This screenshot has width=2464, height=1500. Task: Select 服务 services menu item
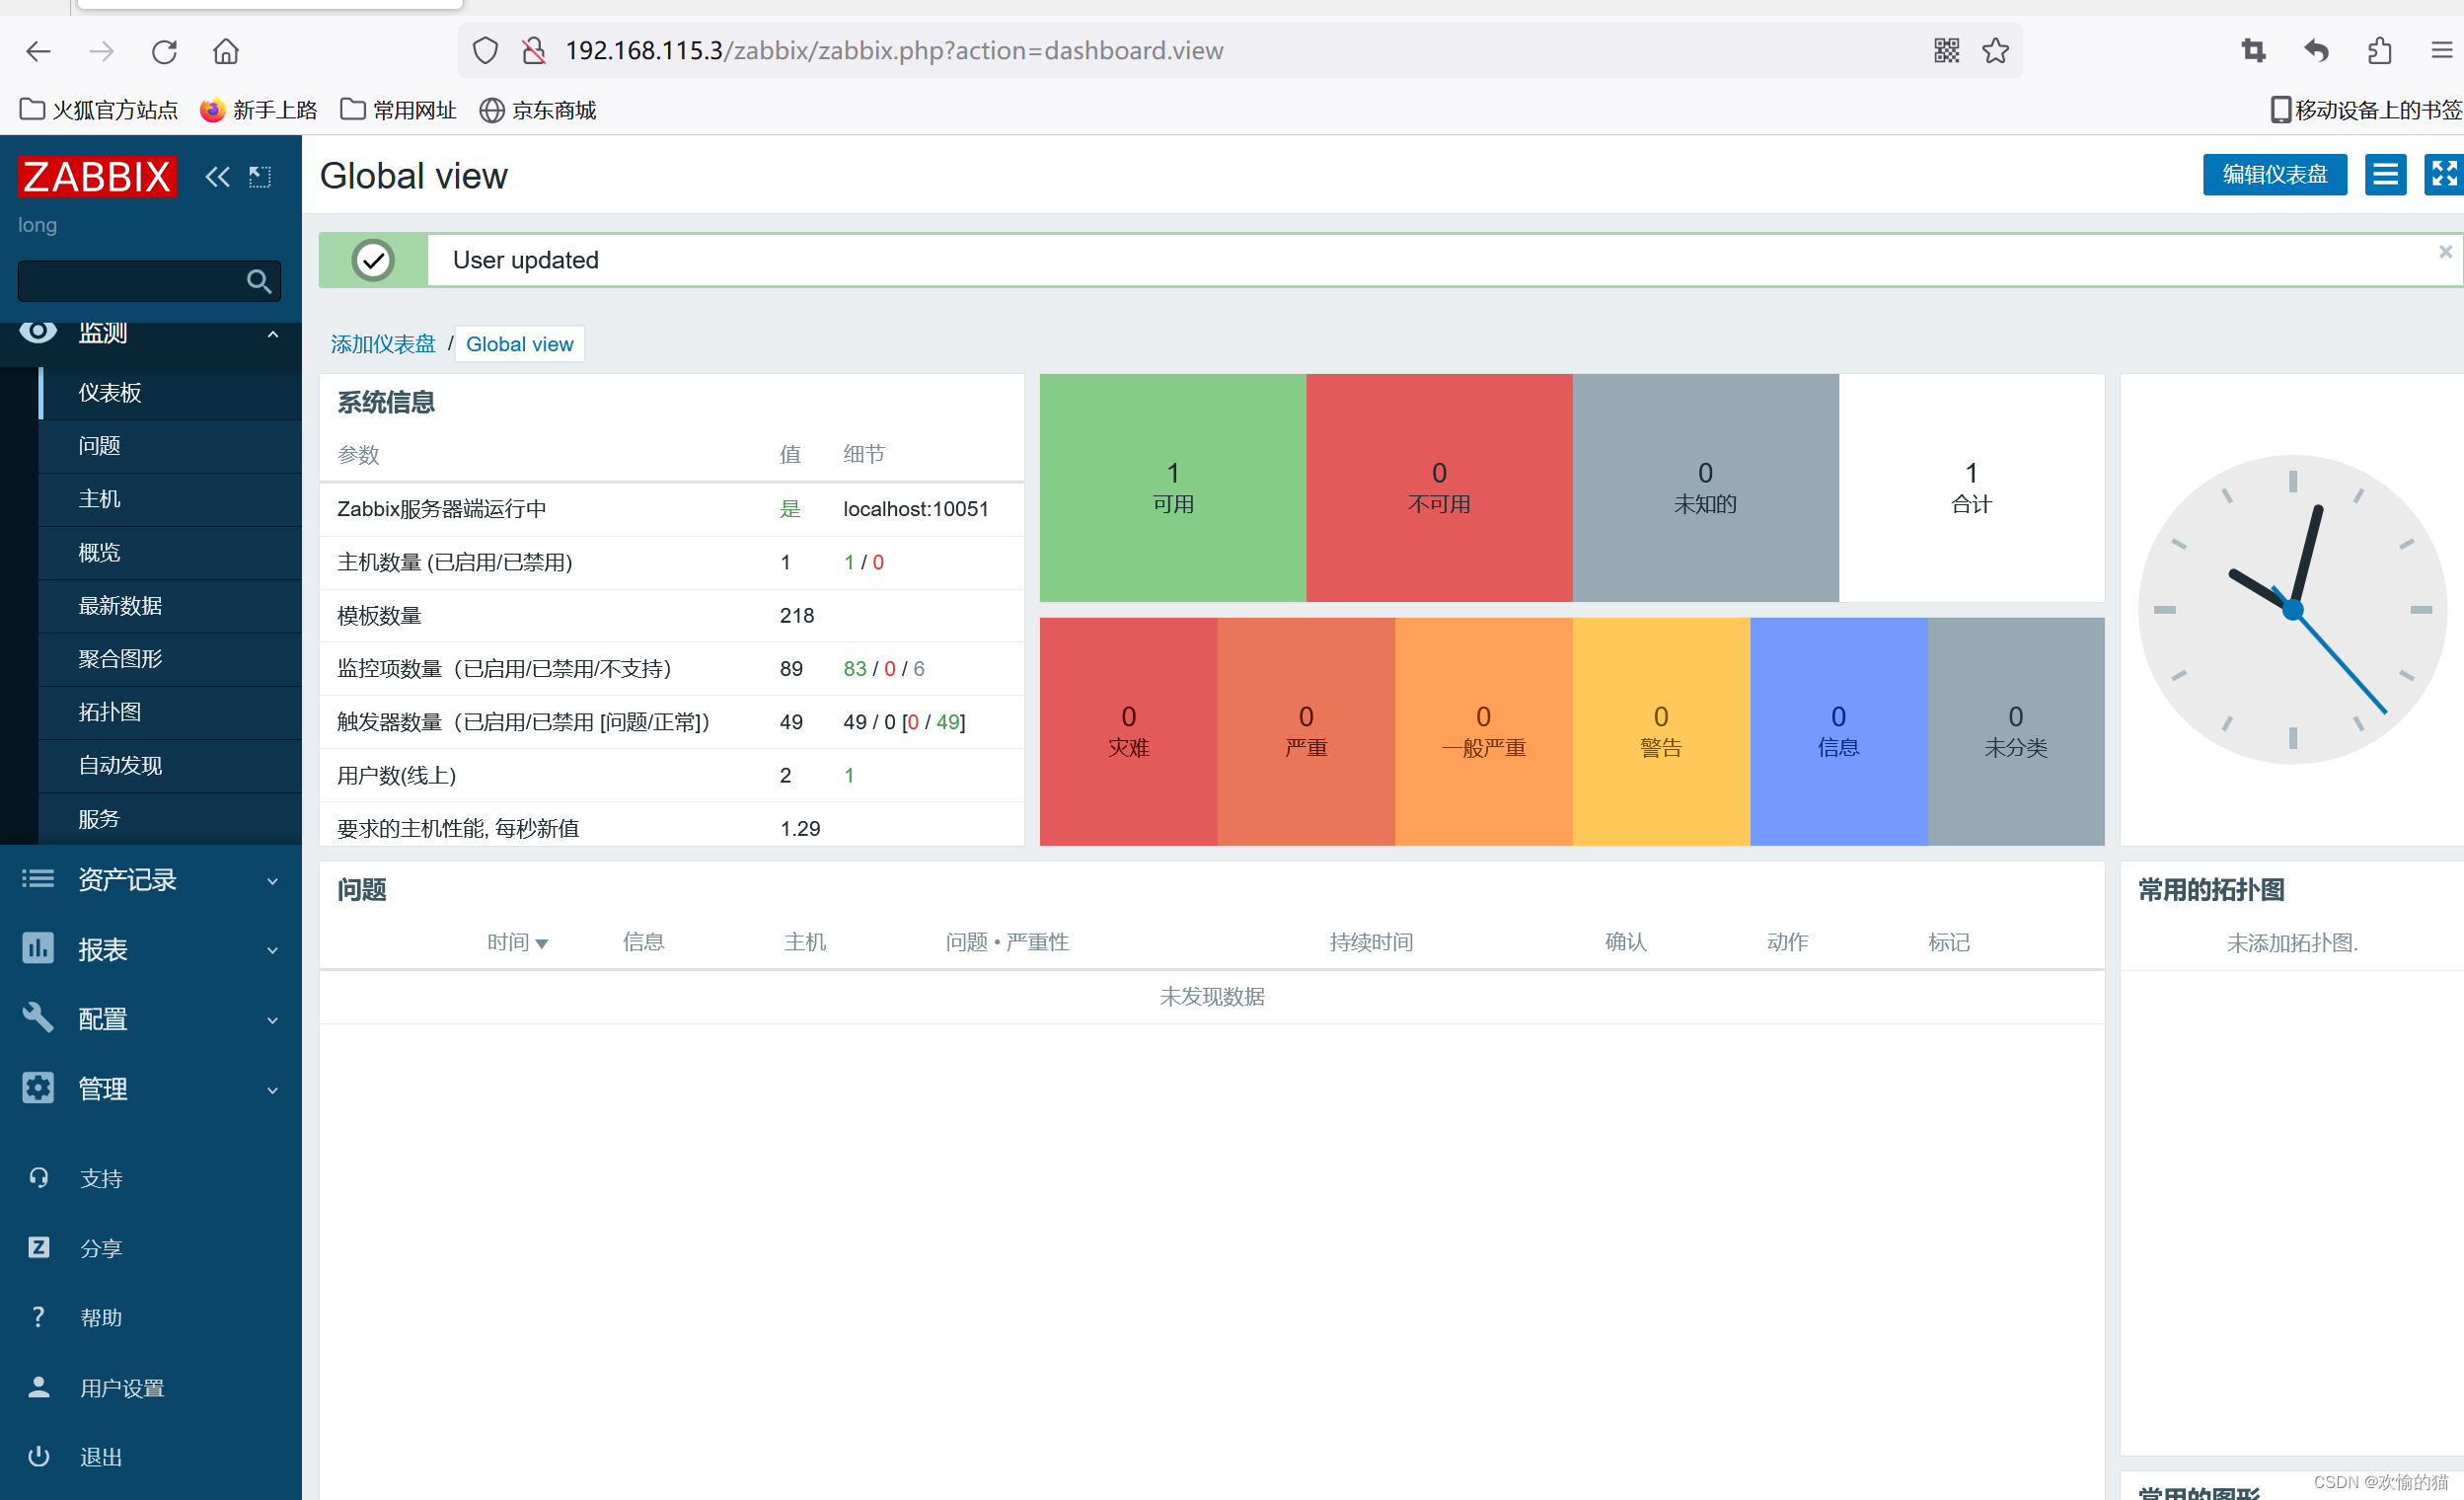[170, 819]
